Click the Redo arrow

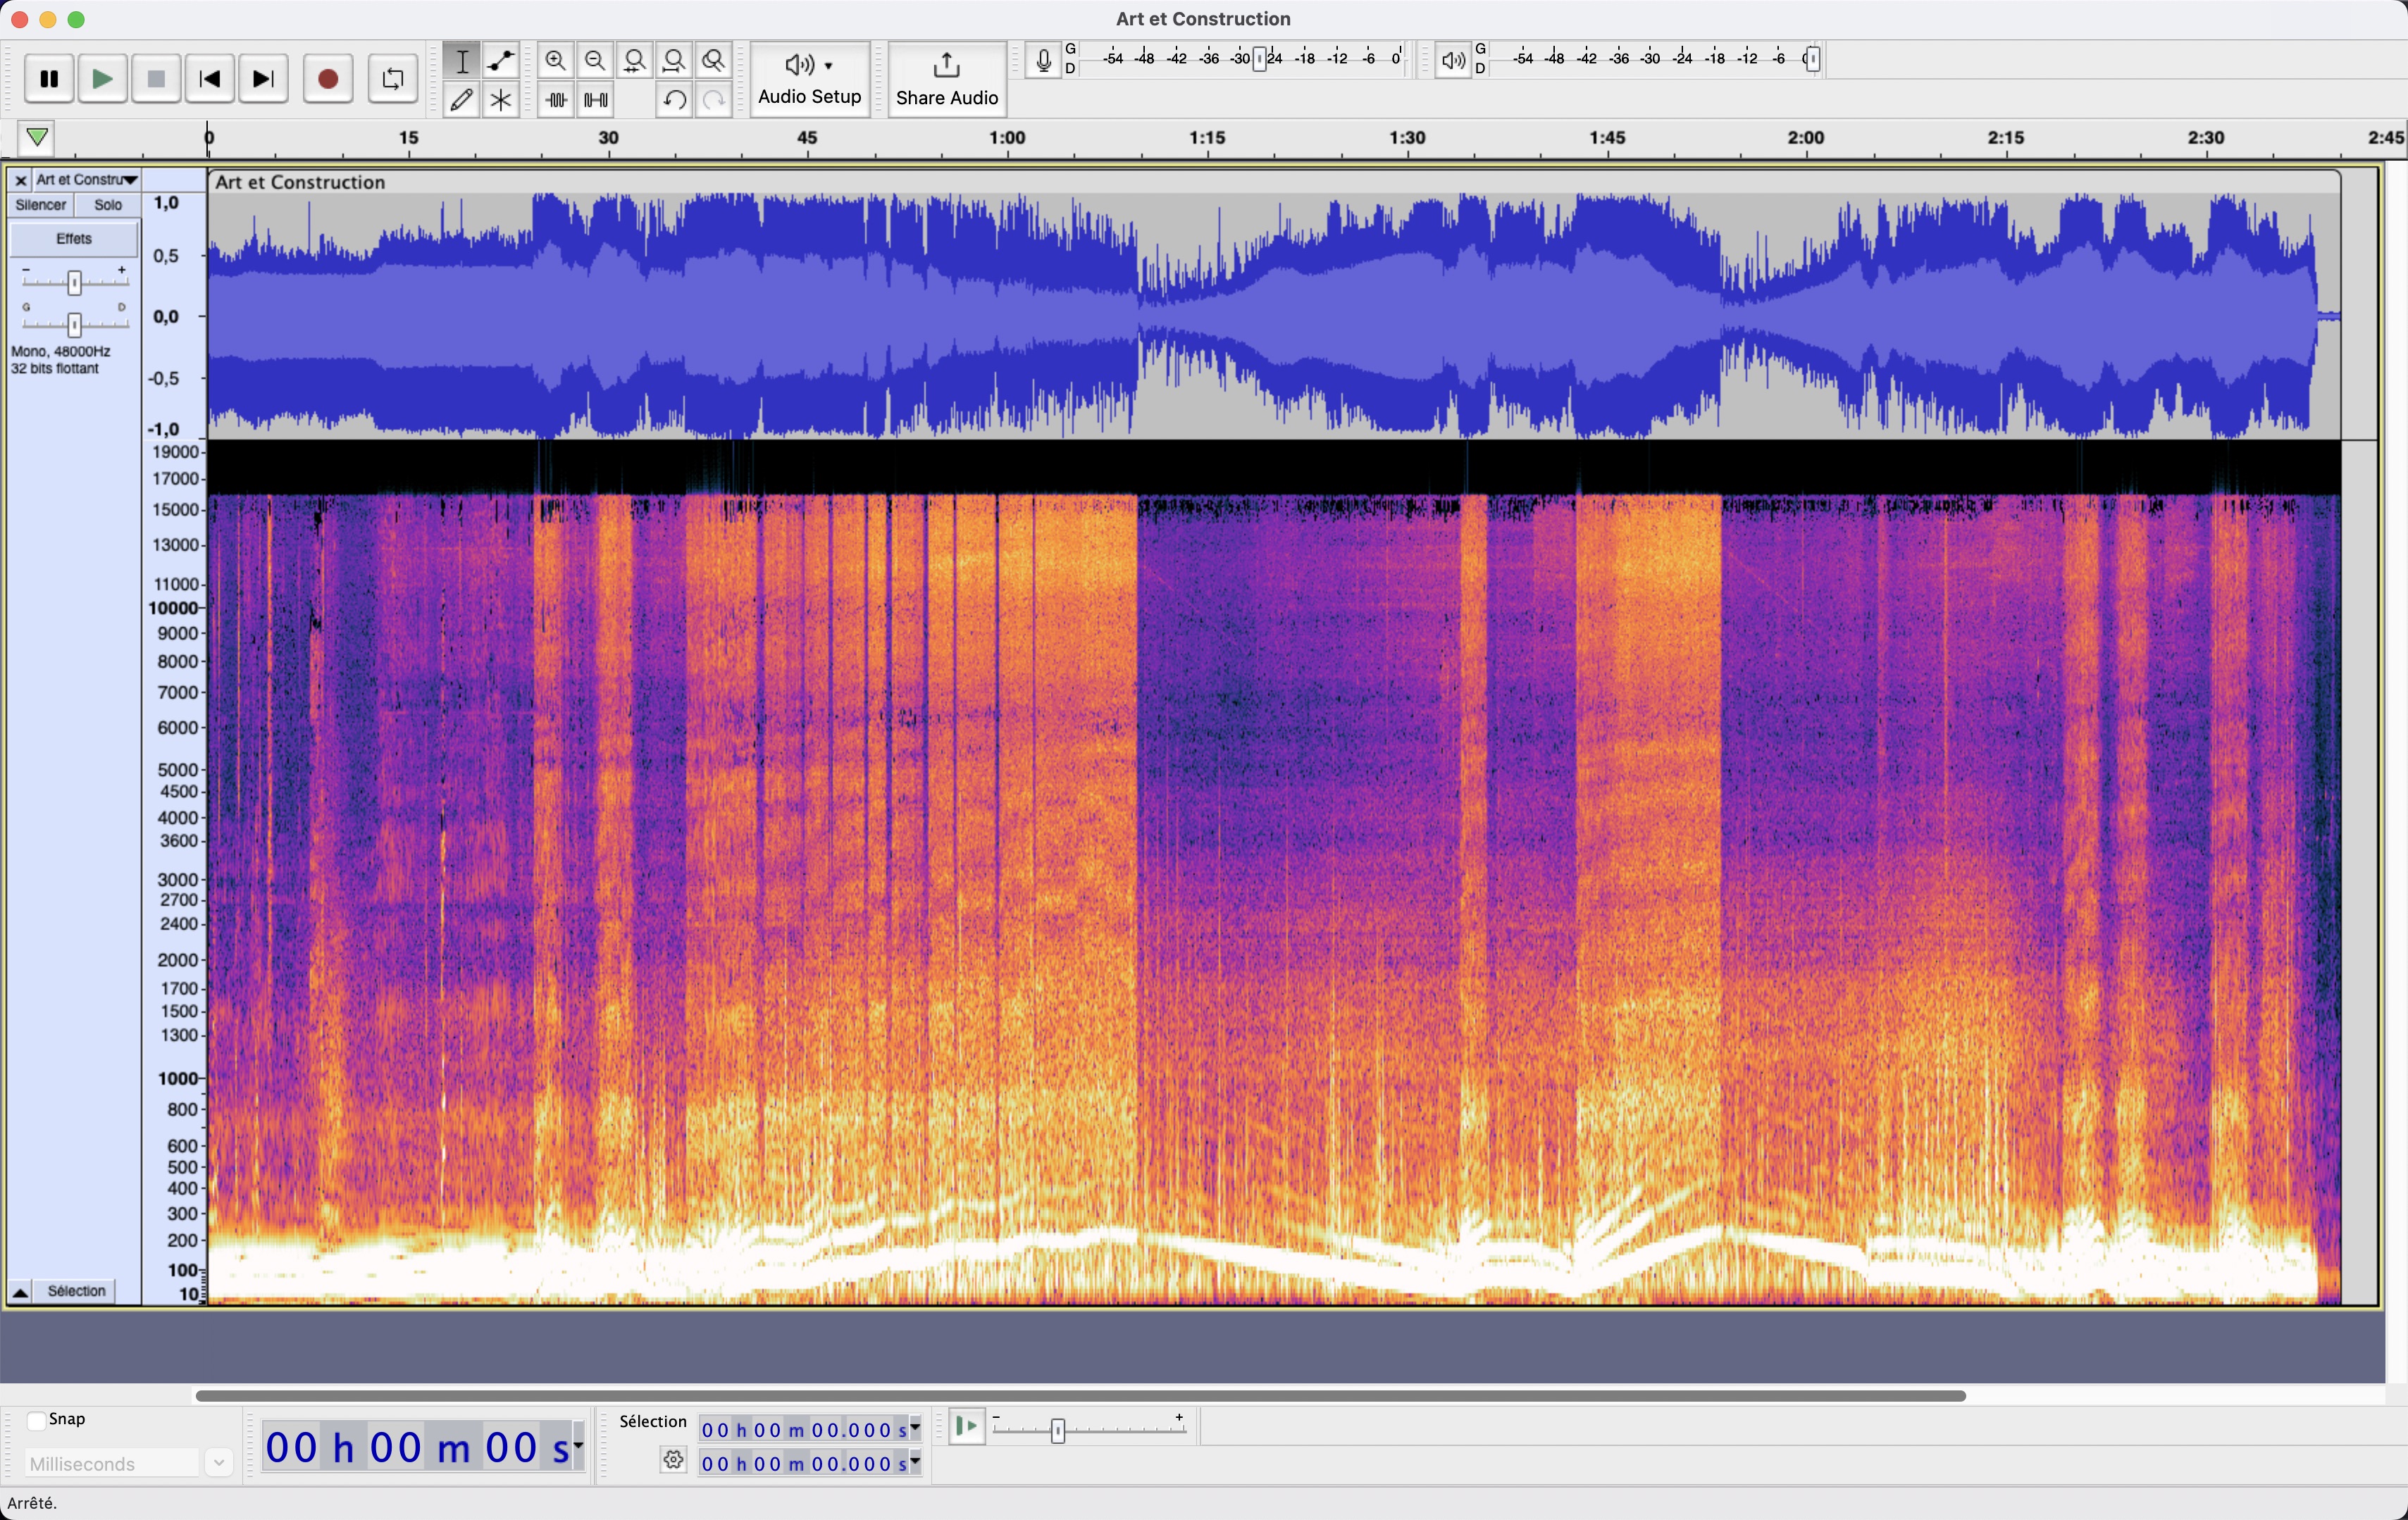tap(714, 100)
